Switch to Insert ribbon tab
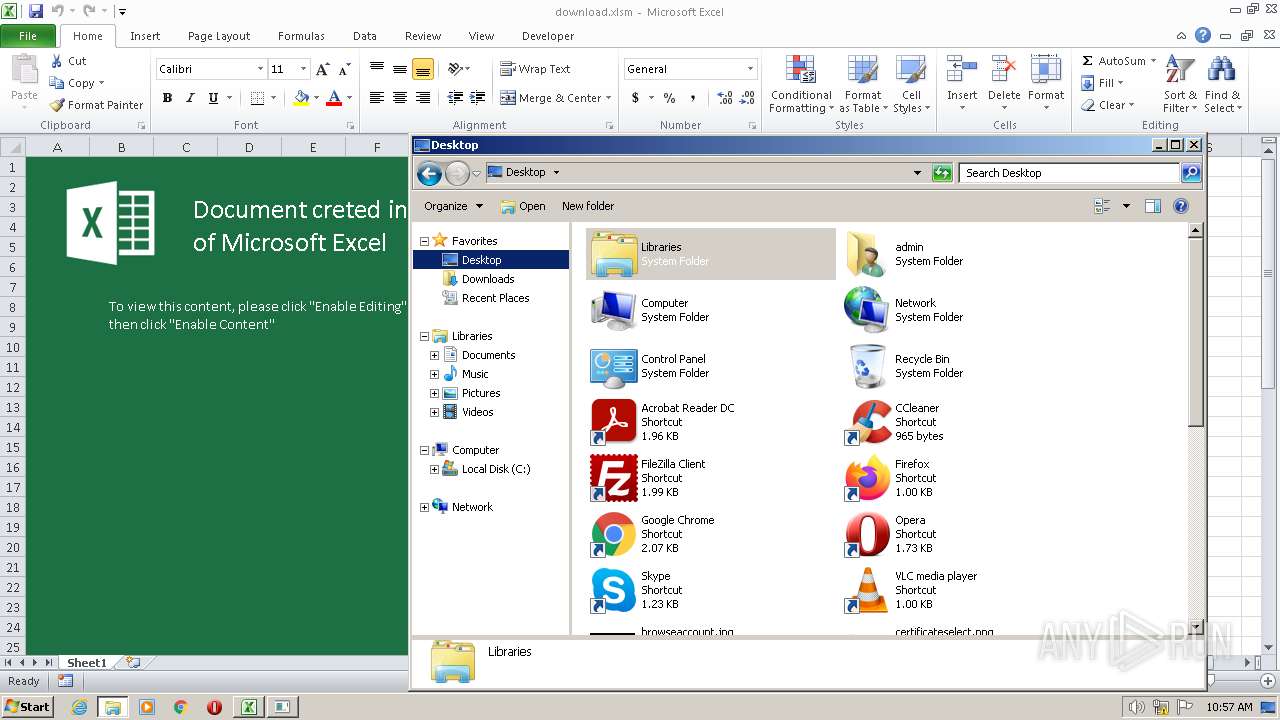This screenshot has height=720, width=1280. click(145, 36)
